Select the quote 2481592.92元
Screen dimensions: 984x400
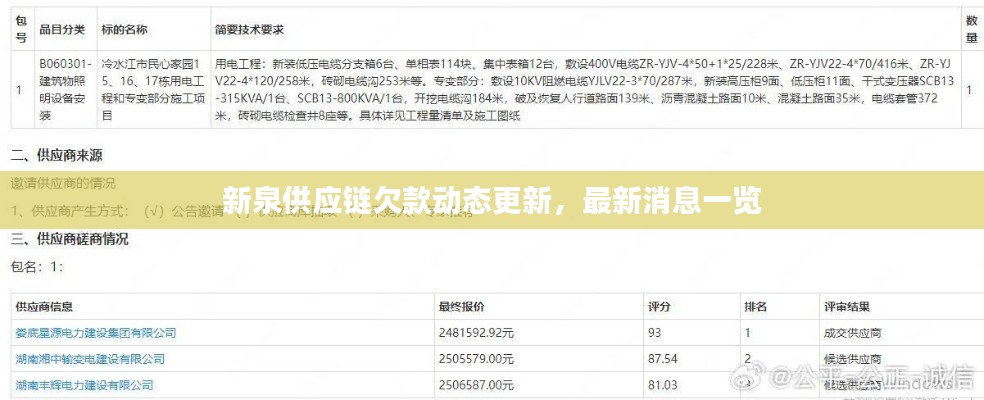point(477,333)
